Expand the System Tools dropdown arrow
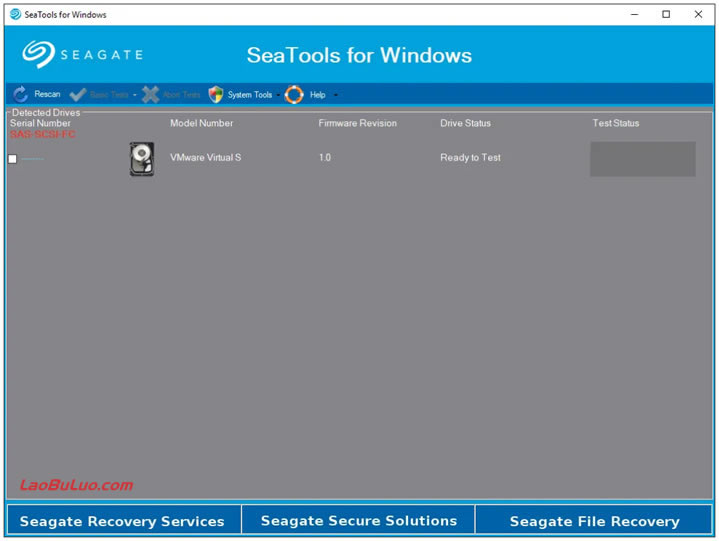The image size is (719, 541). (278, 95)
